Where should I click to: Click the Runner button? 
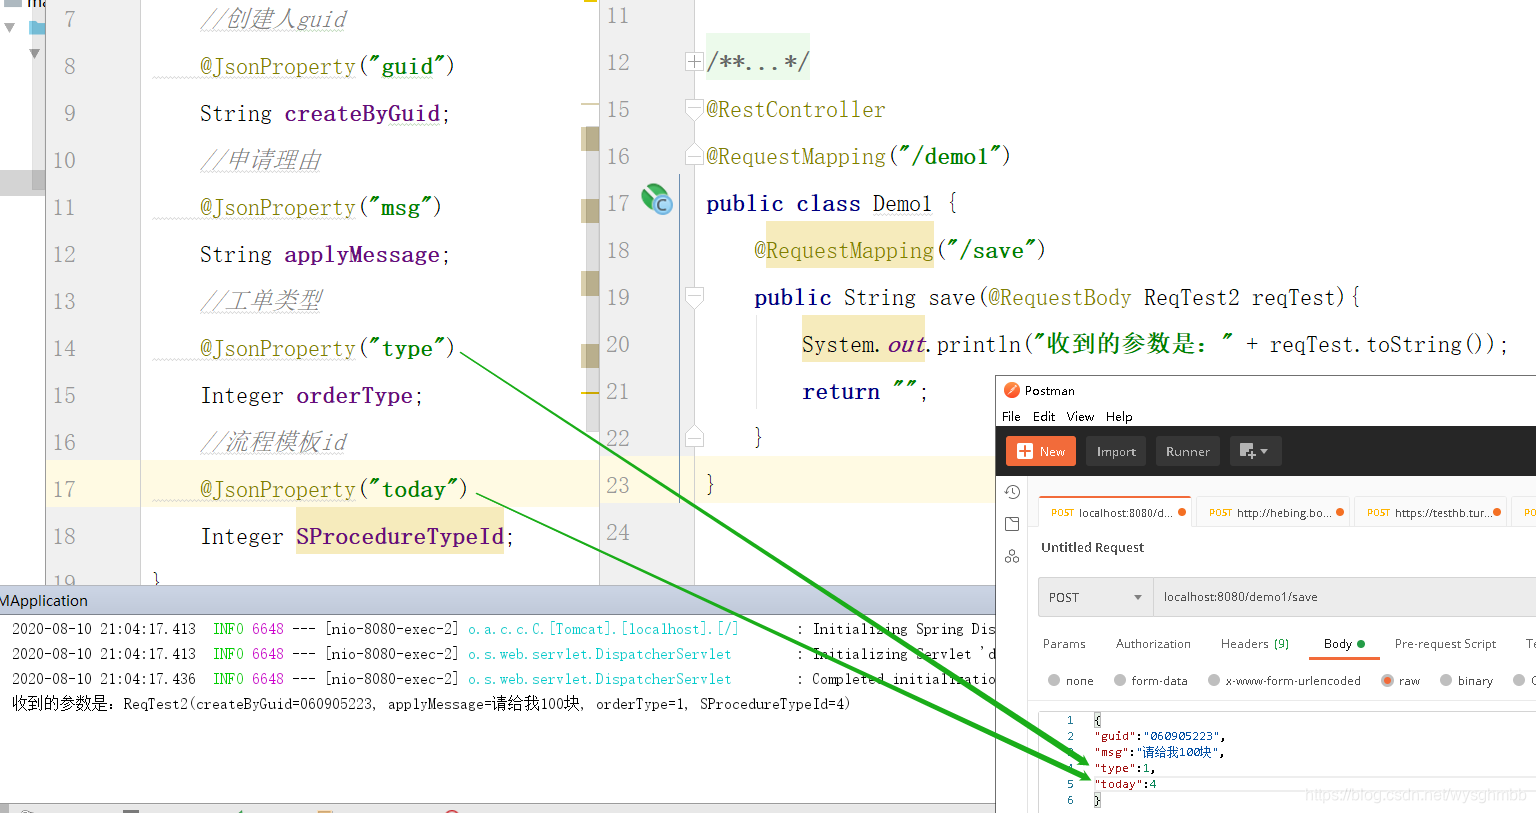[1188, 451]
